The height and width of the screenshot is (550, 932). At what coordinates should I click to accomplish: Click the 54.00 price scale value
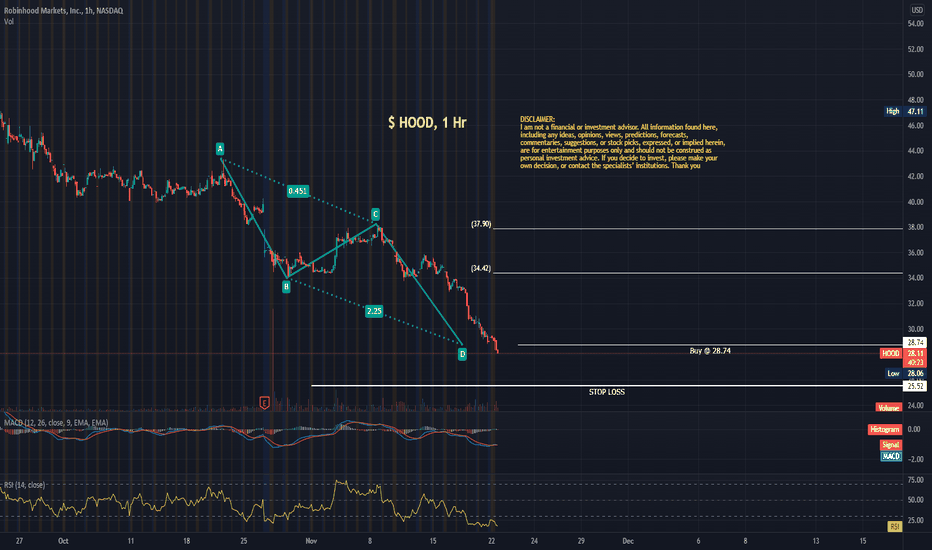coord(915,24)
